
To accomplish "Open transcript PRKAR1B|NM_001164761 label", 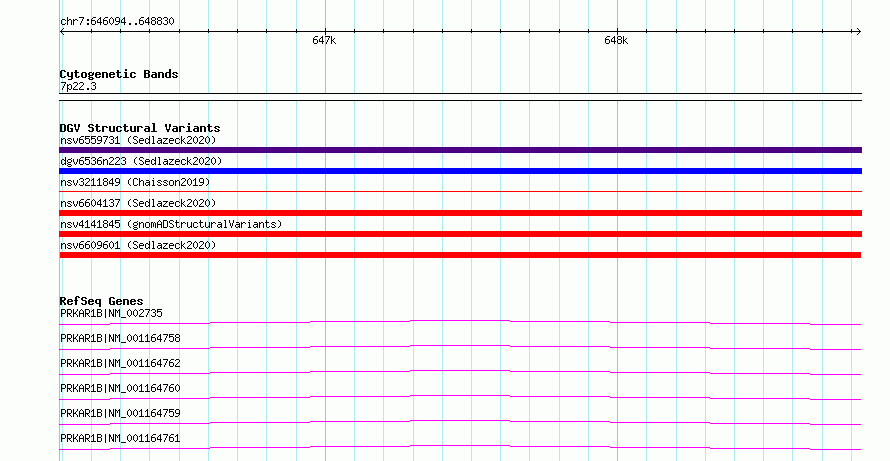I will (120, 438).
